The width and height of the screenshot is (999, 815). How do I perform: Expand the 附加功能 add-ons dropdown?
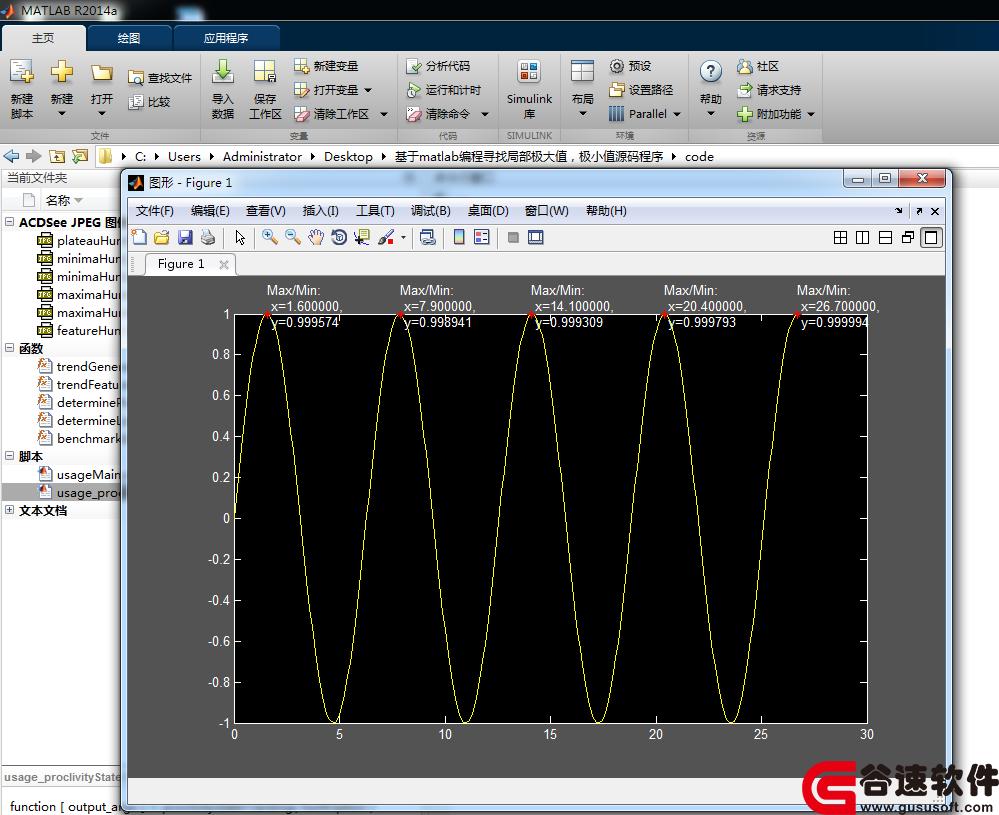point(811,114)
